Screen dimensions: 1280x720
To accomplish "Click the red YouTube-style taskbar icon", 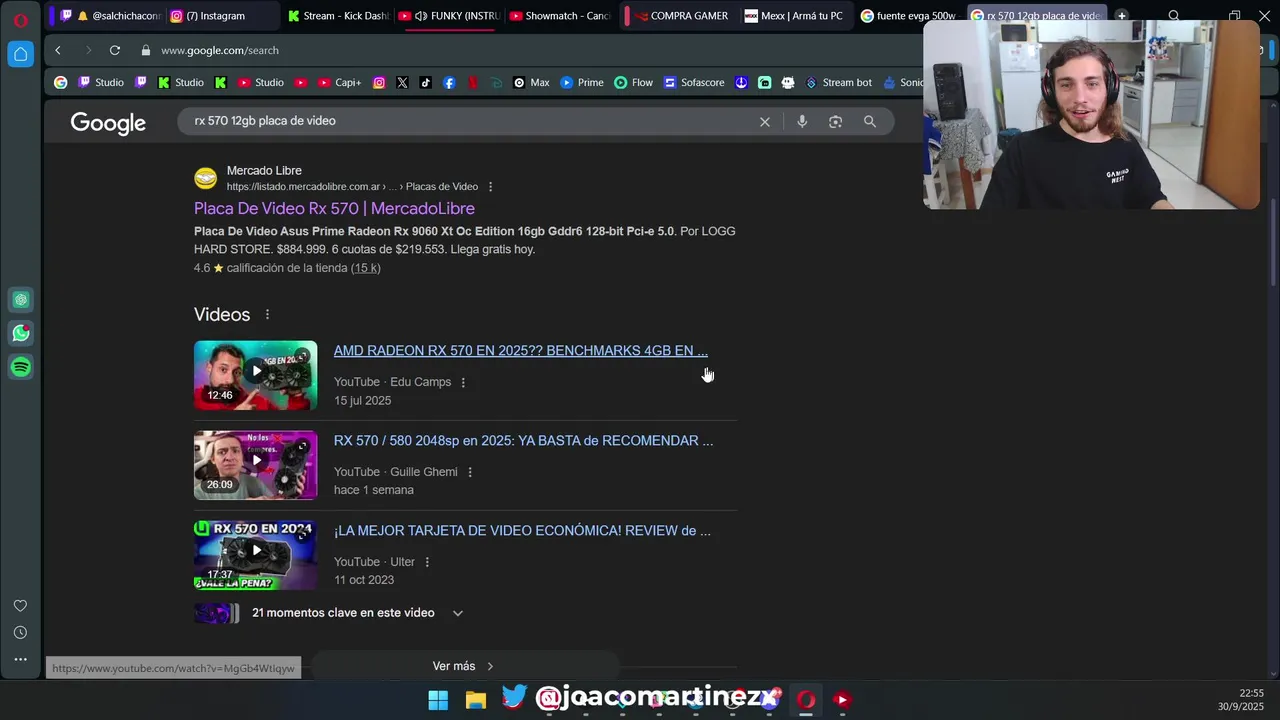I will 842,700.
